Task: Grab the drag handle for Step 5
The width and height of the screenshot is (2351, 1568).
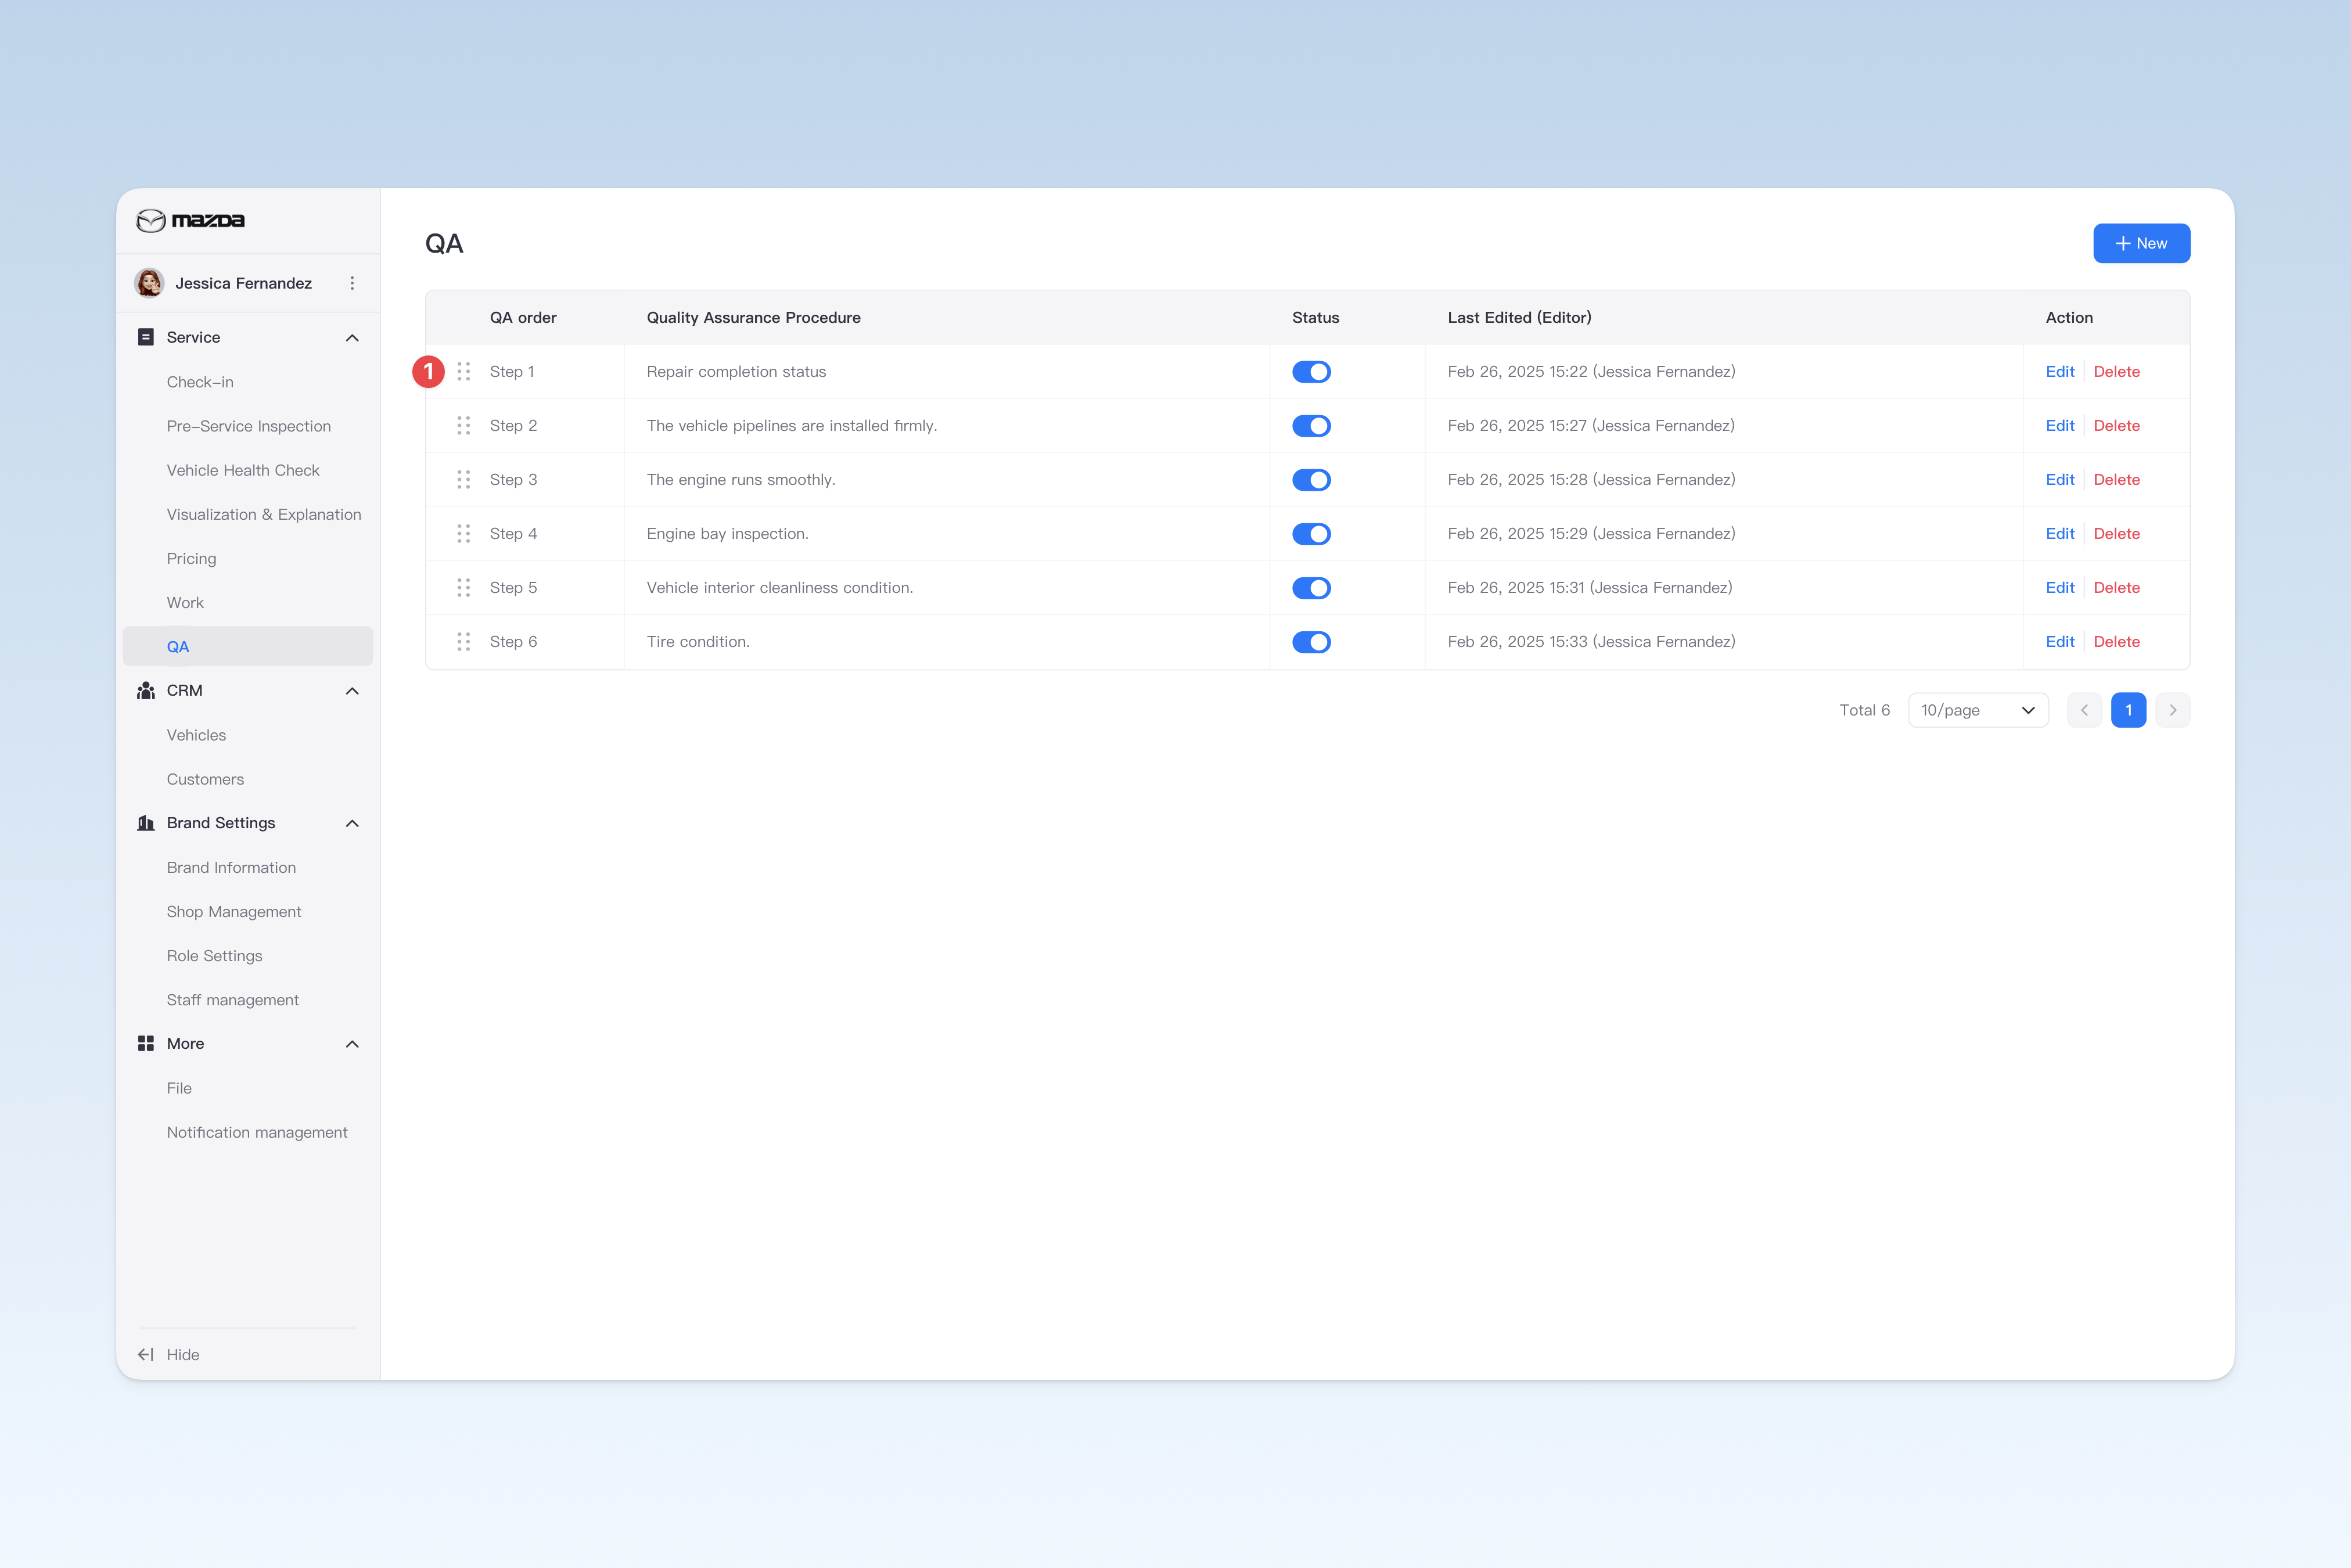Action: (464, 587)
